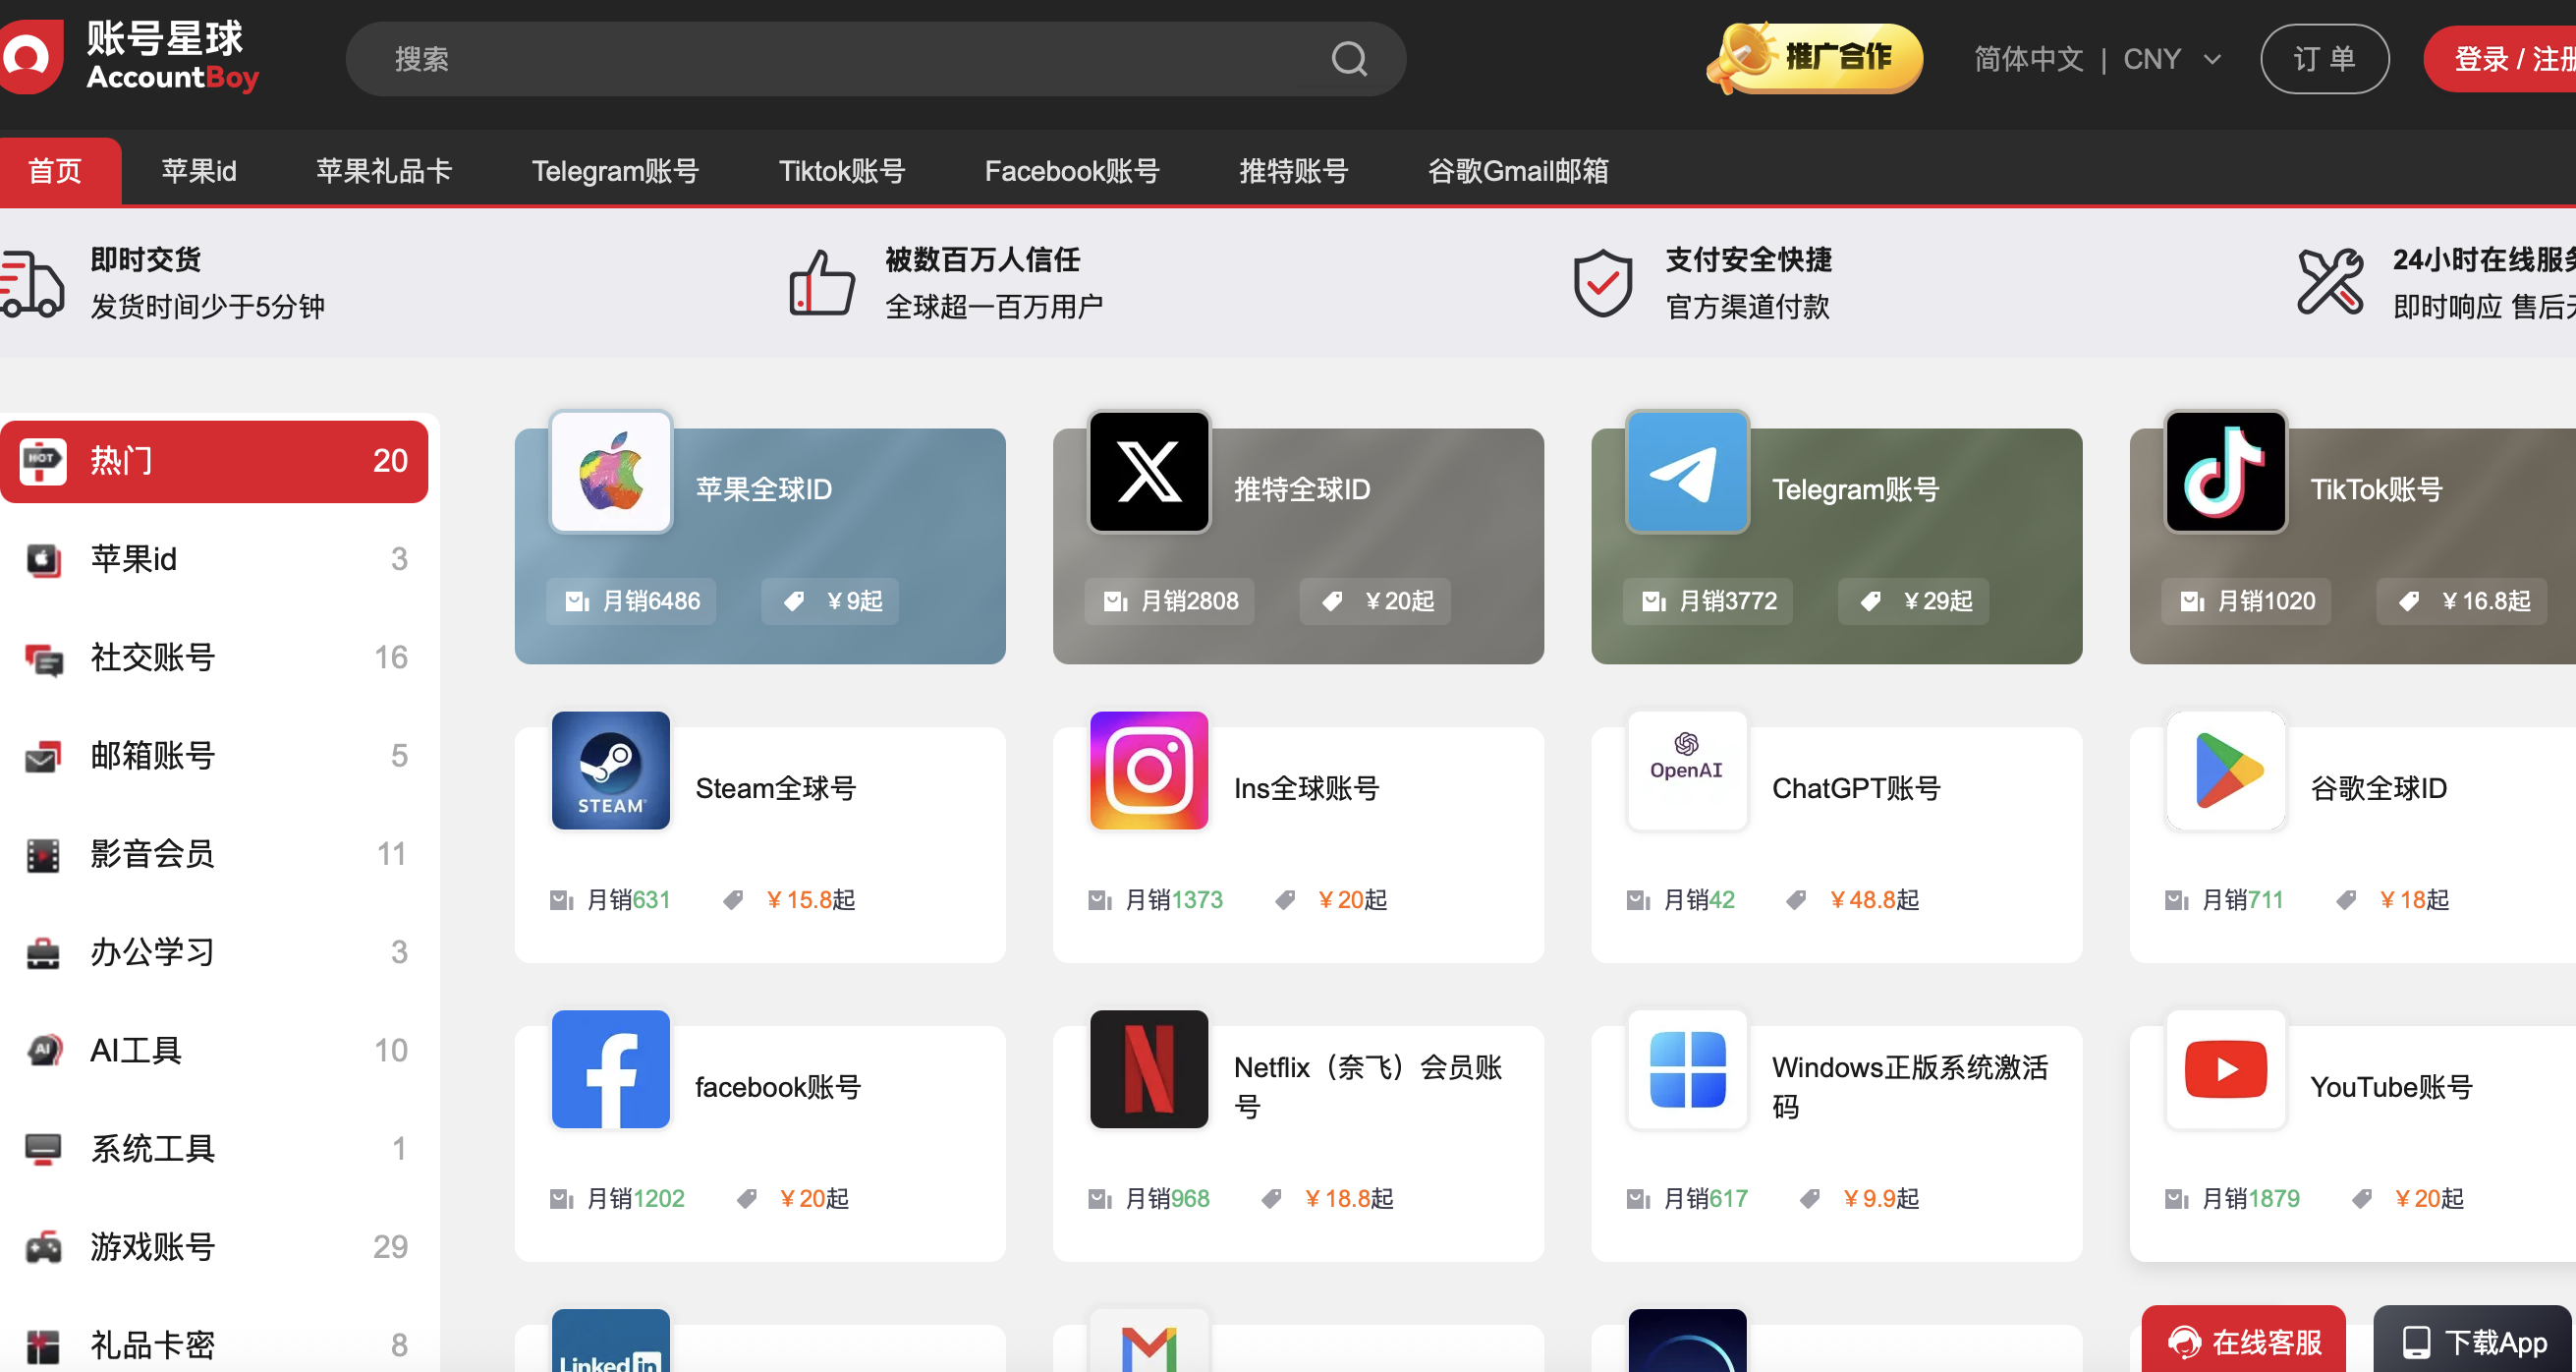Image resolution: width=2576 pixels, height=1372 pixels.
Task: Click the YouTube play logo icon
Action: 2224,1069
